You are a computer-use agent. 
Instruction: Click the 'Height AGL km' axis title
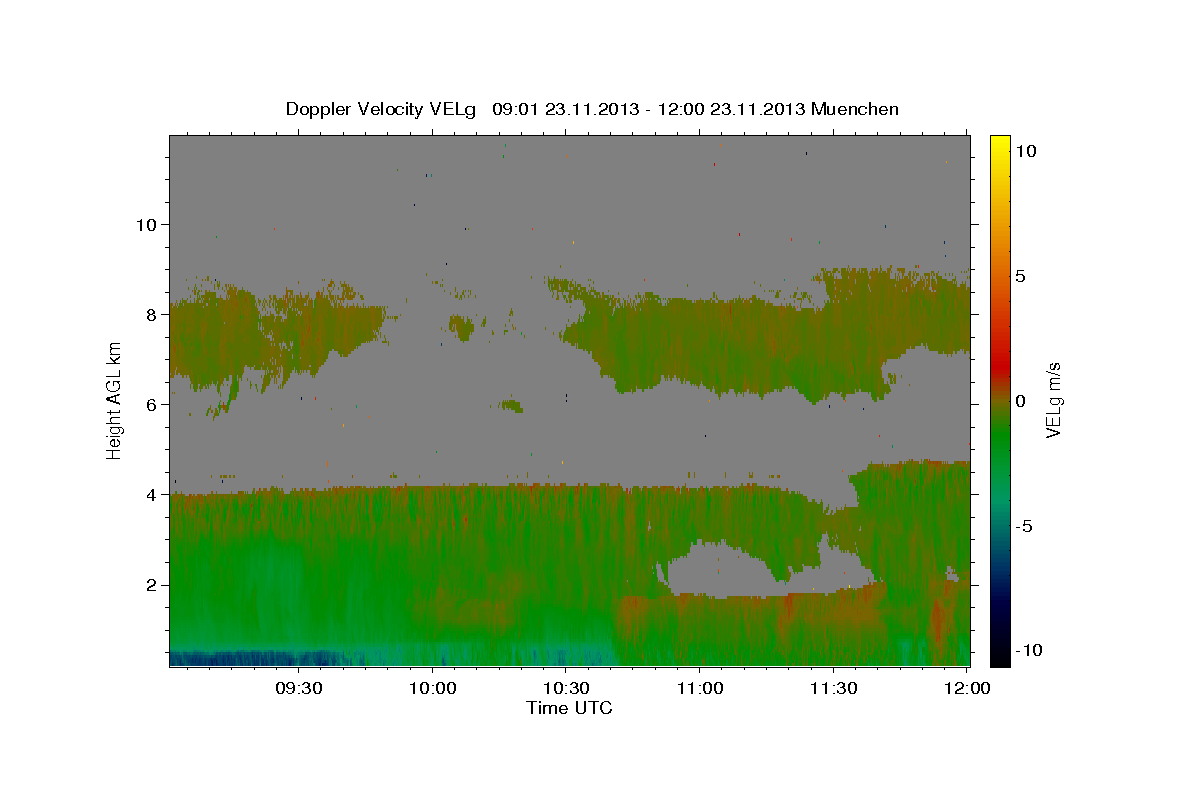(115, 400)
